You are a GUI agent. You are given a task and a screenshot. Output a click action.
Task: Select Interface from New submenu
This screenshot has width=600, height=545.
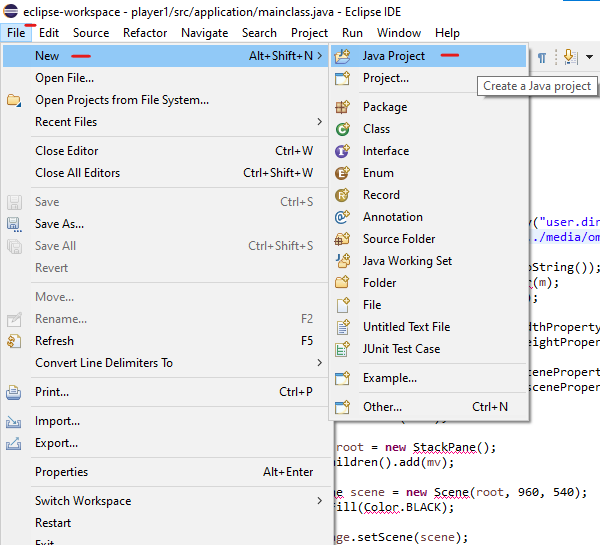429,151
